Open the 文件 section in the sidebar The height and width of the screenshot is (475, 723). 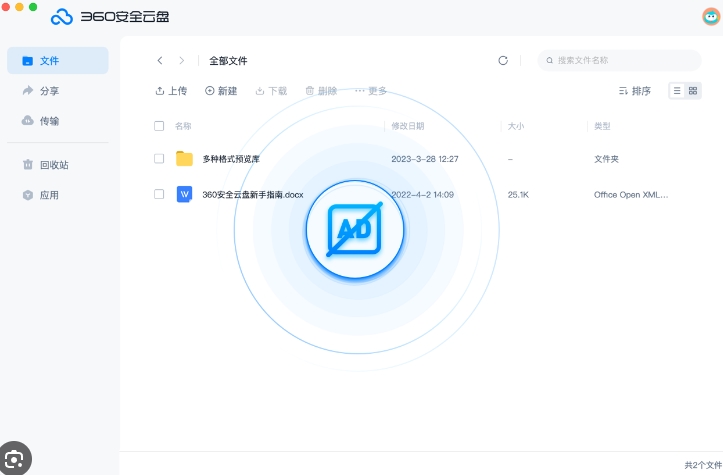point(58,60)
